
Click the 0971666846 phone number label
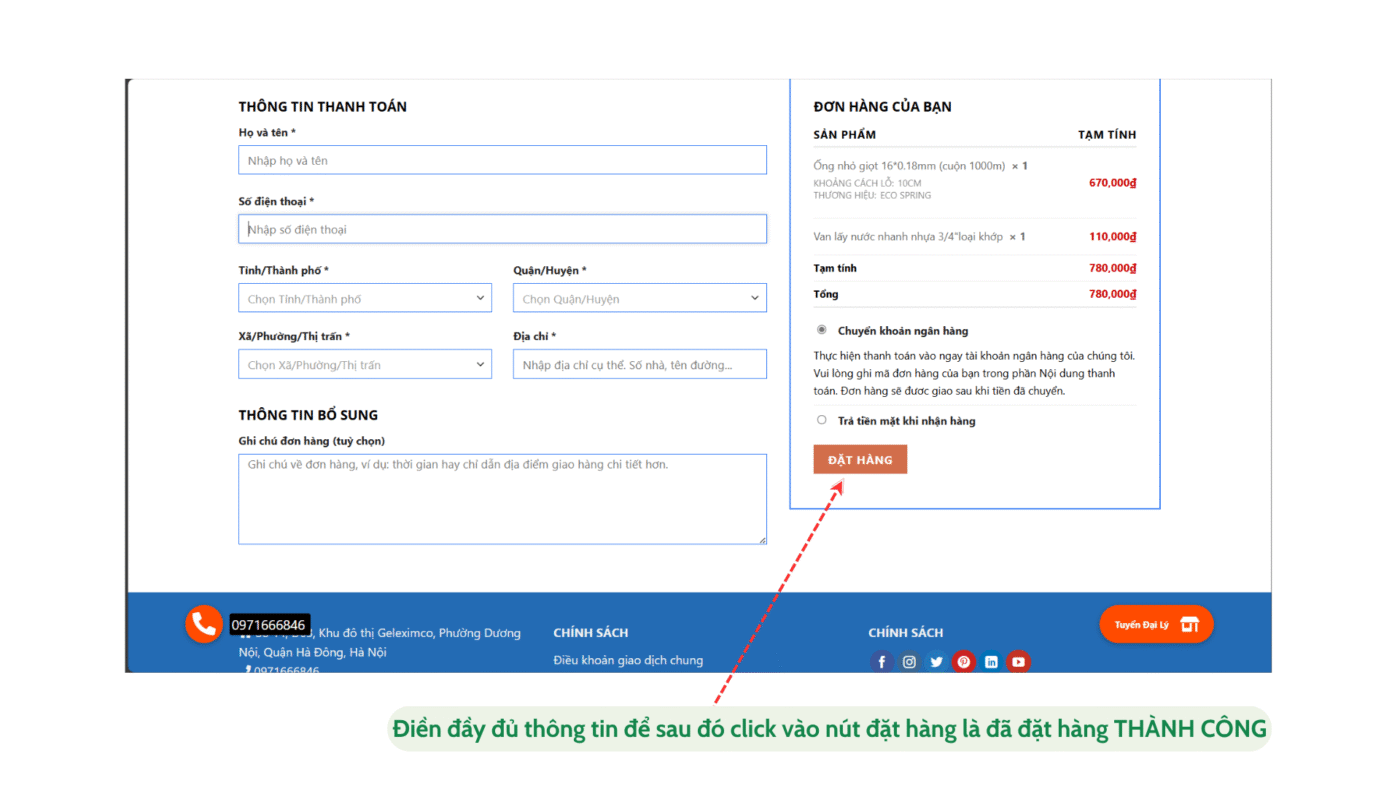point(269,625)
